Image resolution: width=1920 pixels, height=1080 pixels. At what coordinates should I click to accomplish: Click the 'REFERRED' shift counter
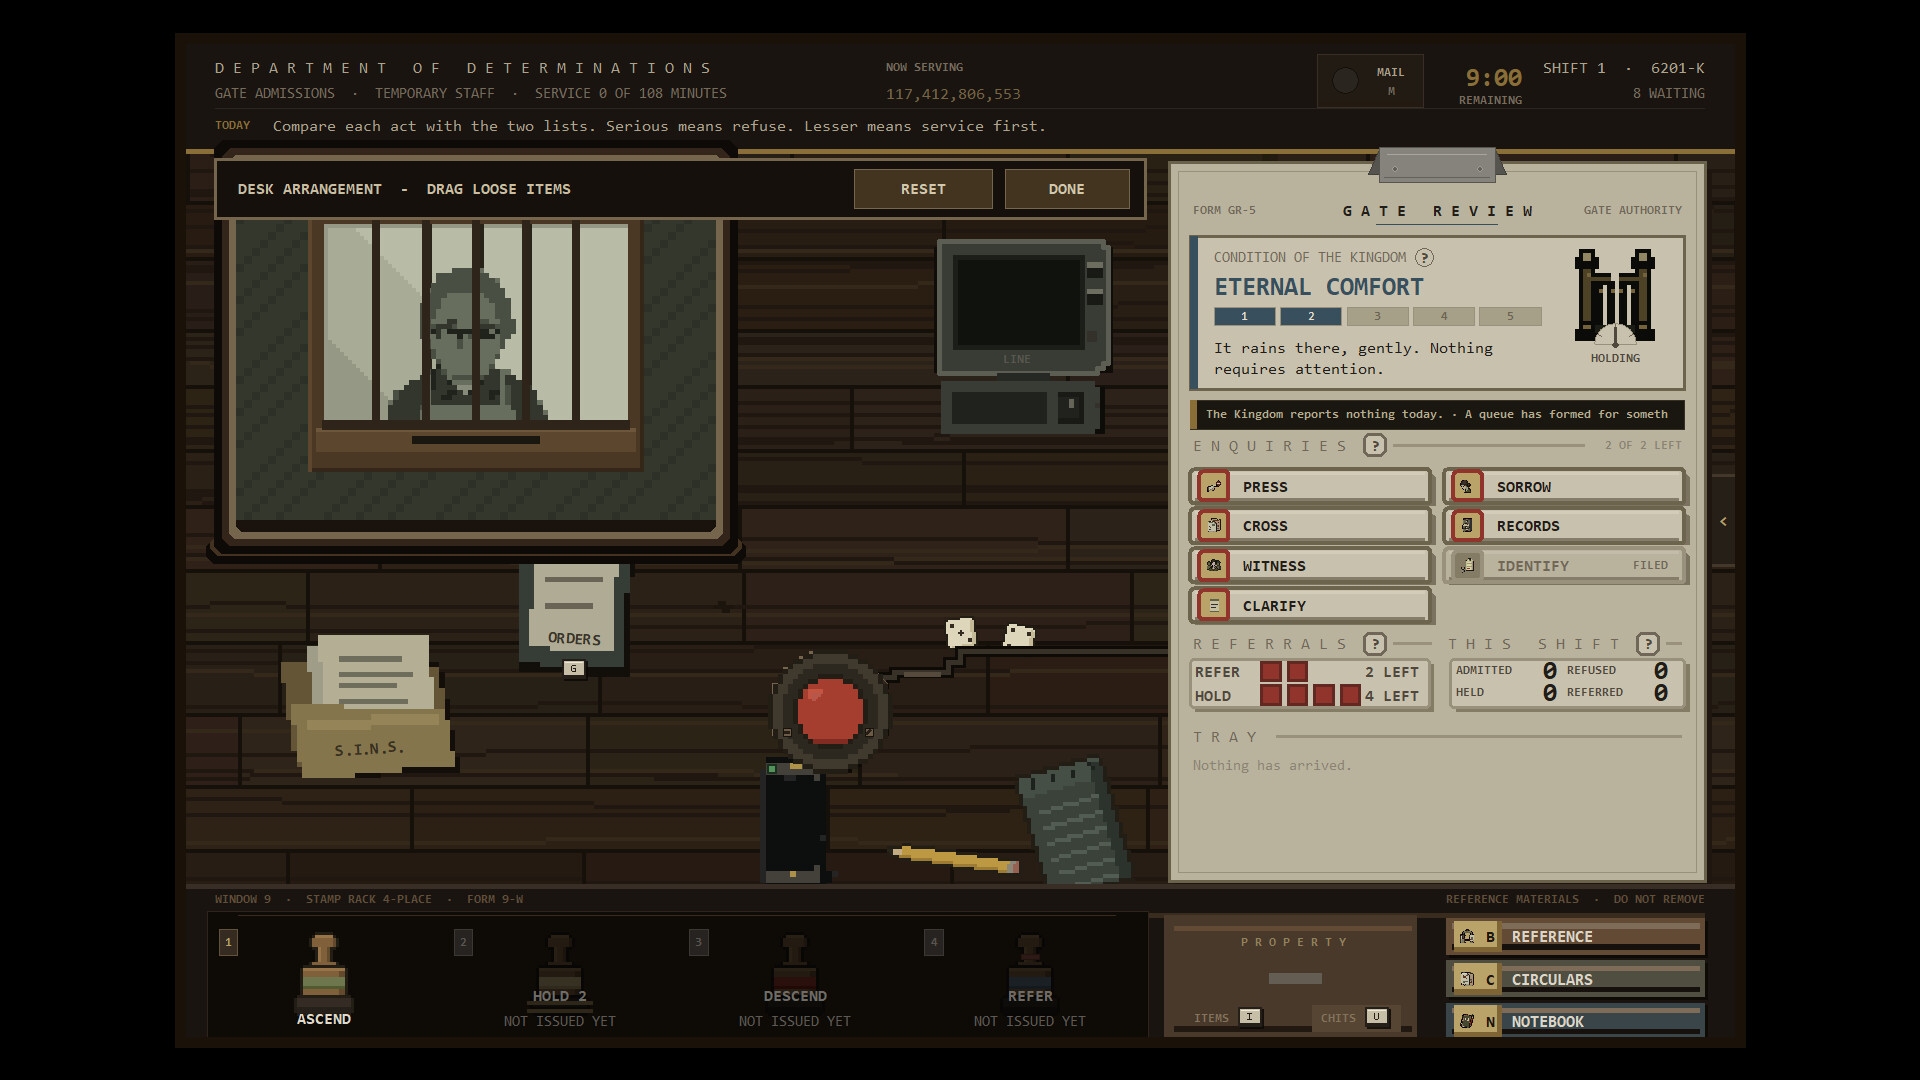click(x=1617, y=692)
